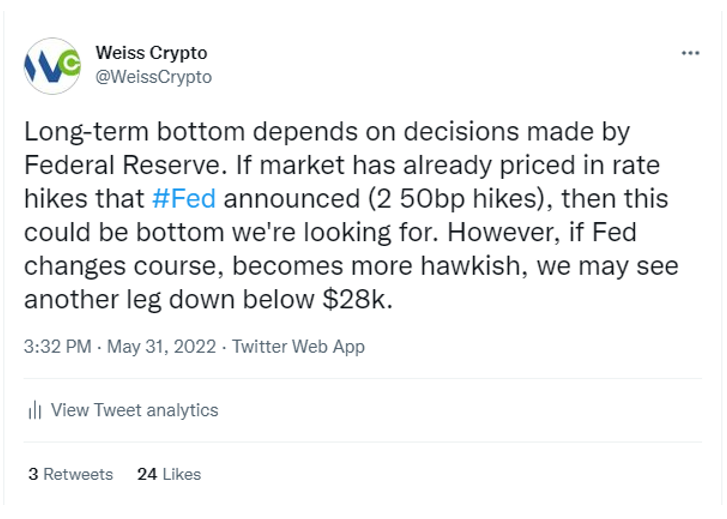Screen dimensions: 727x519
Task: Click the tweet's first line of text
Action: (327, 132)
